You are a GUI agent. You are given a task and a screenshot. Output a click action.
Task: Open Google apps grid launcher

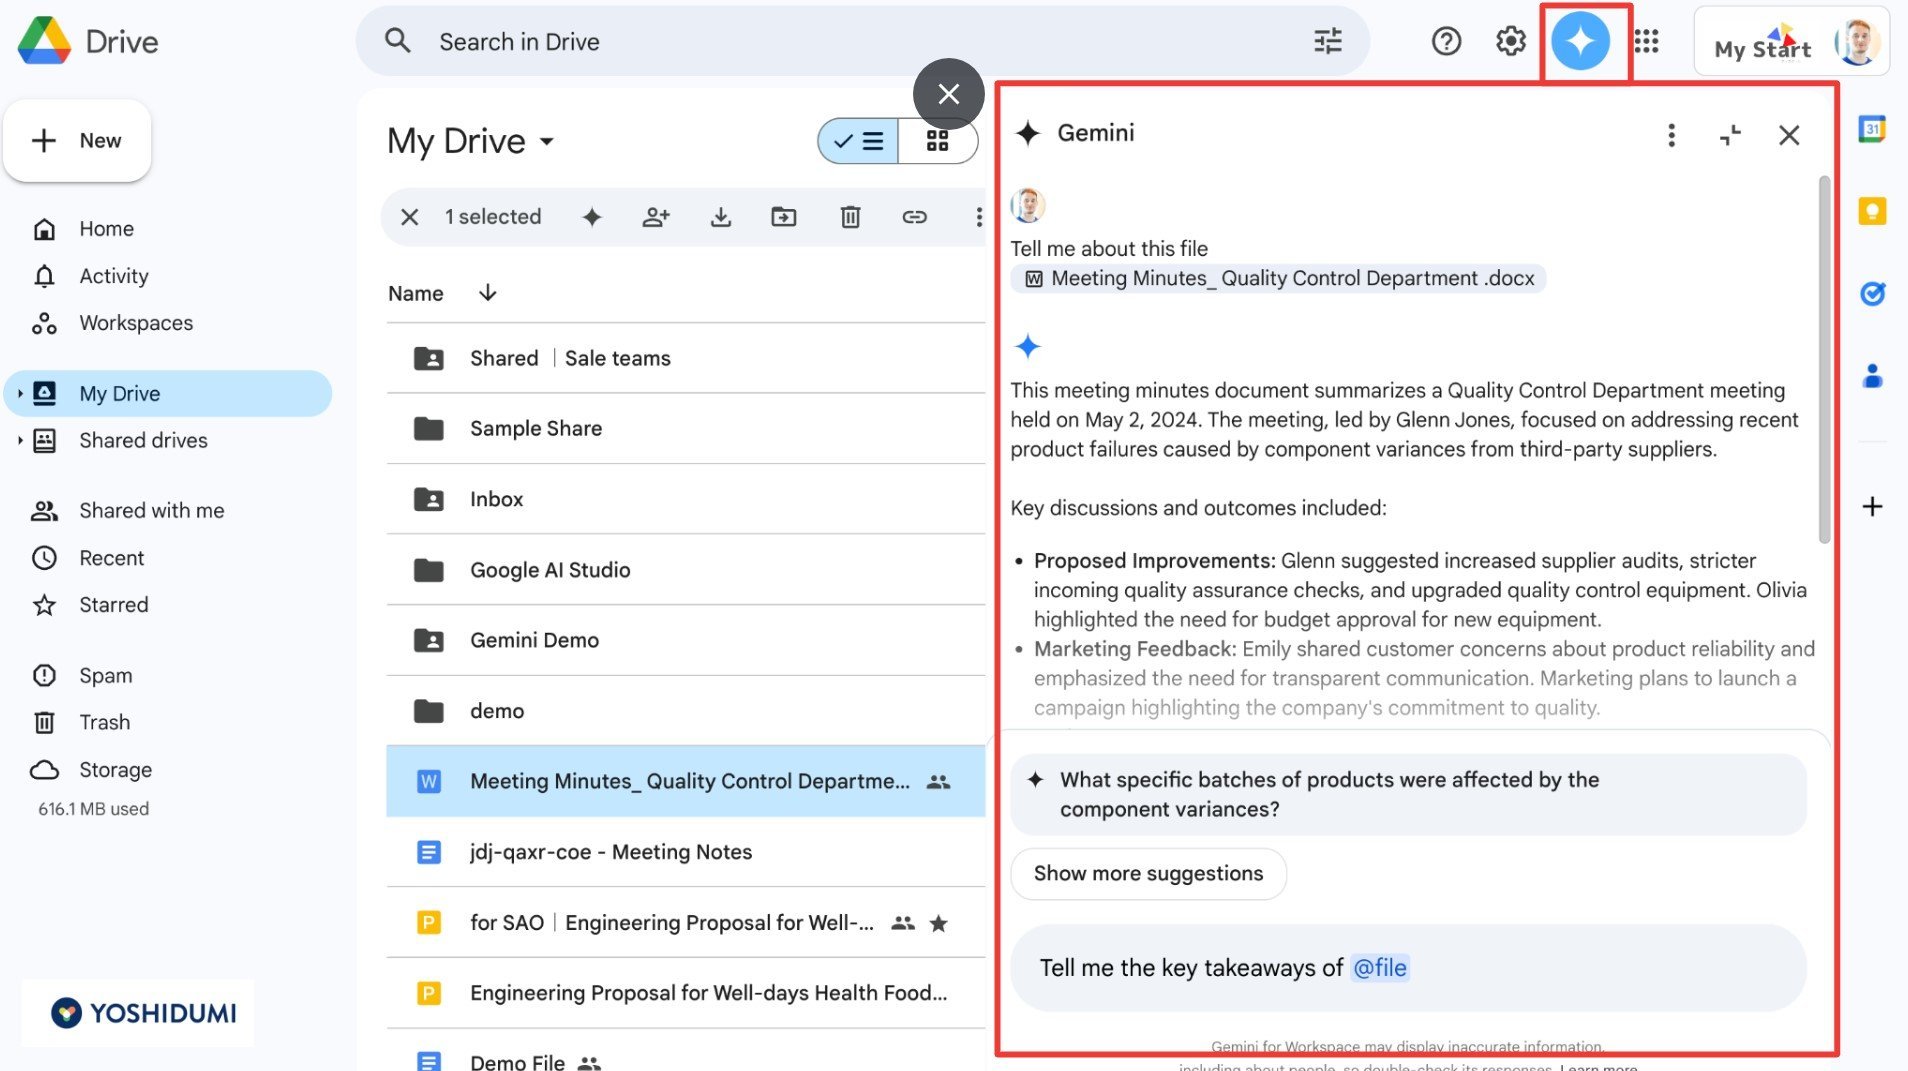point(1646,41)
